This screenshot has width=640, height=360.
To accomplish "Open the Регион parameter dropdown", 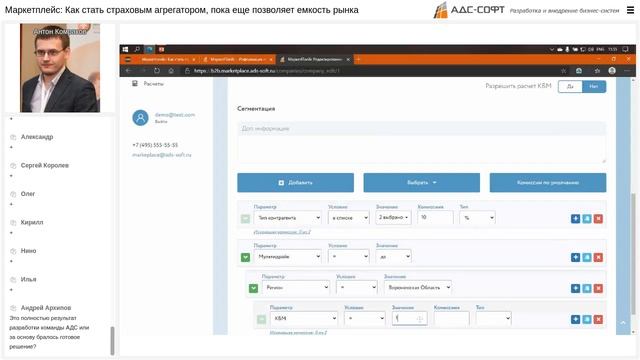I will click(x=296, y=287).
